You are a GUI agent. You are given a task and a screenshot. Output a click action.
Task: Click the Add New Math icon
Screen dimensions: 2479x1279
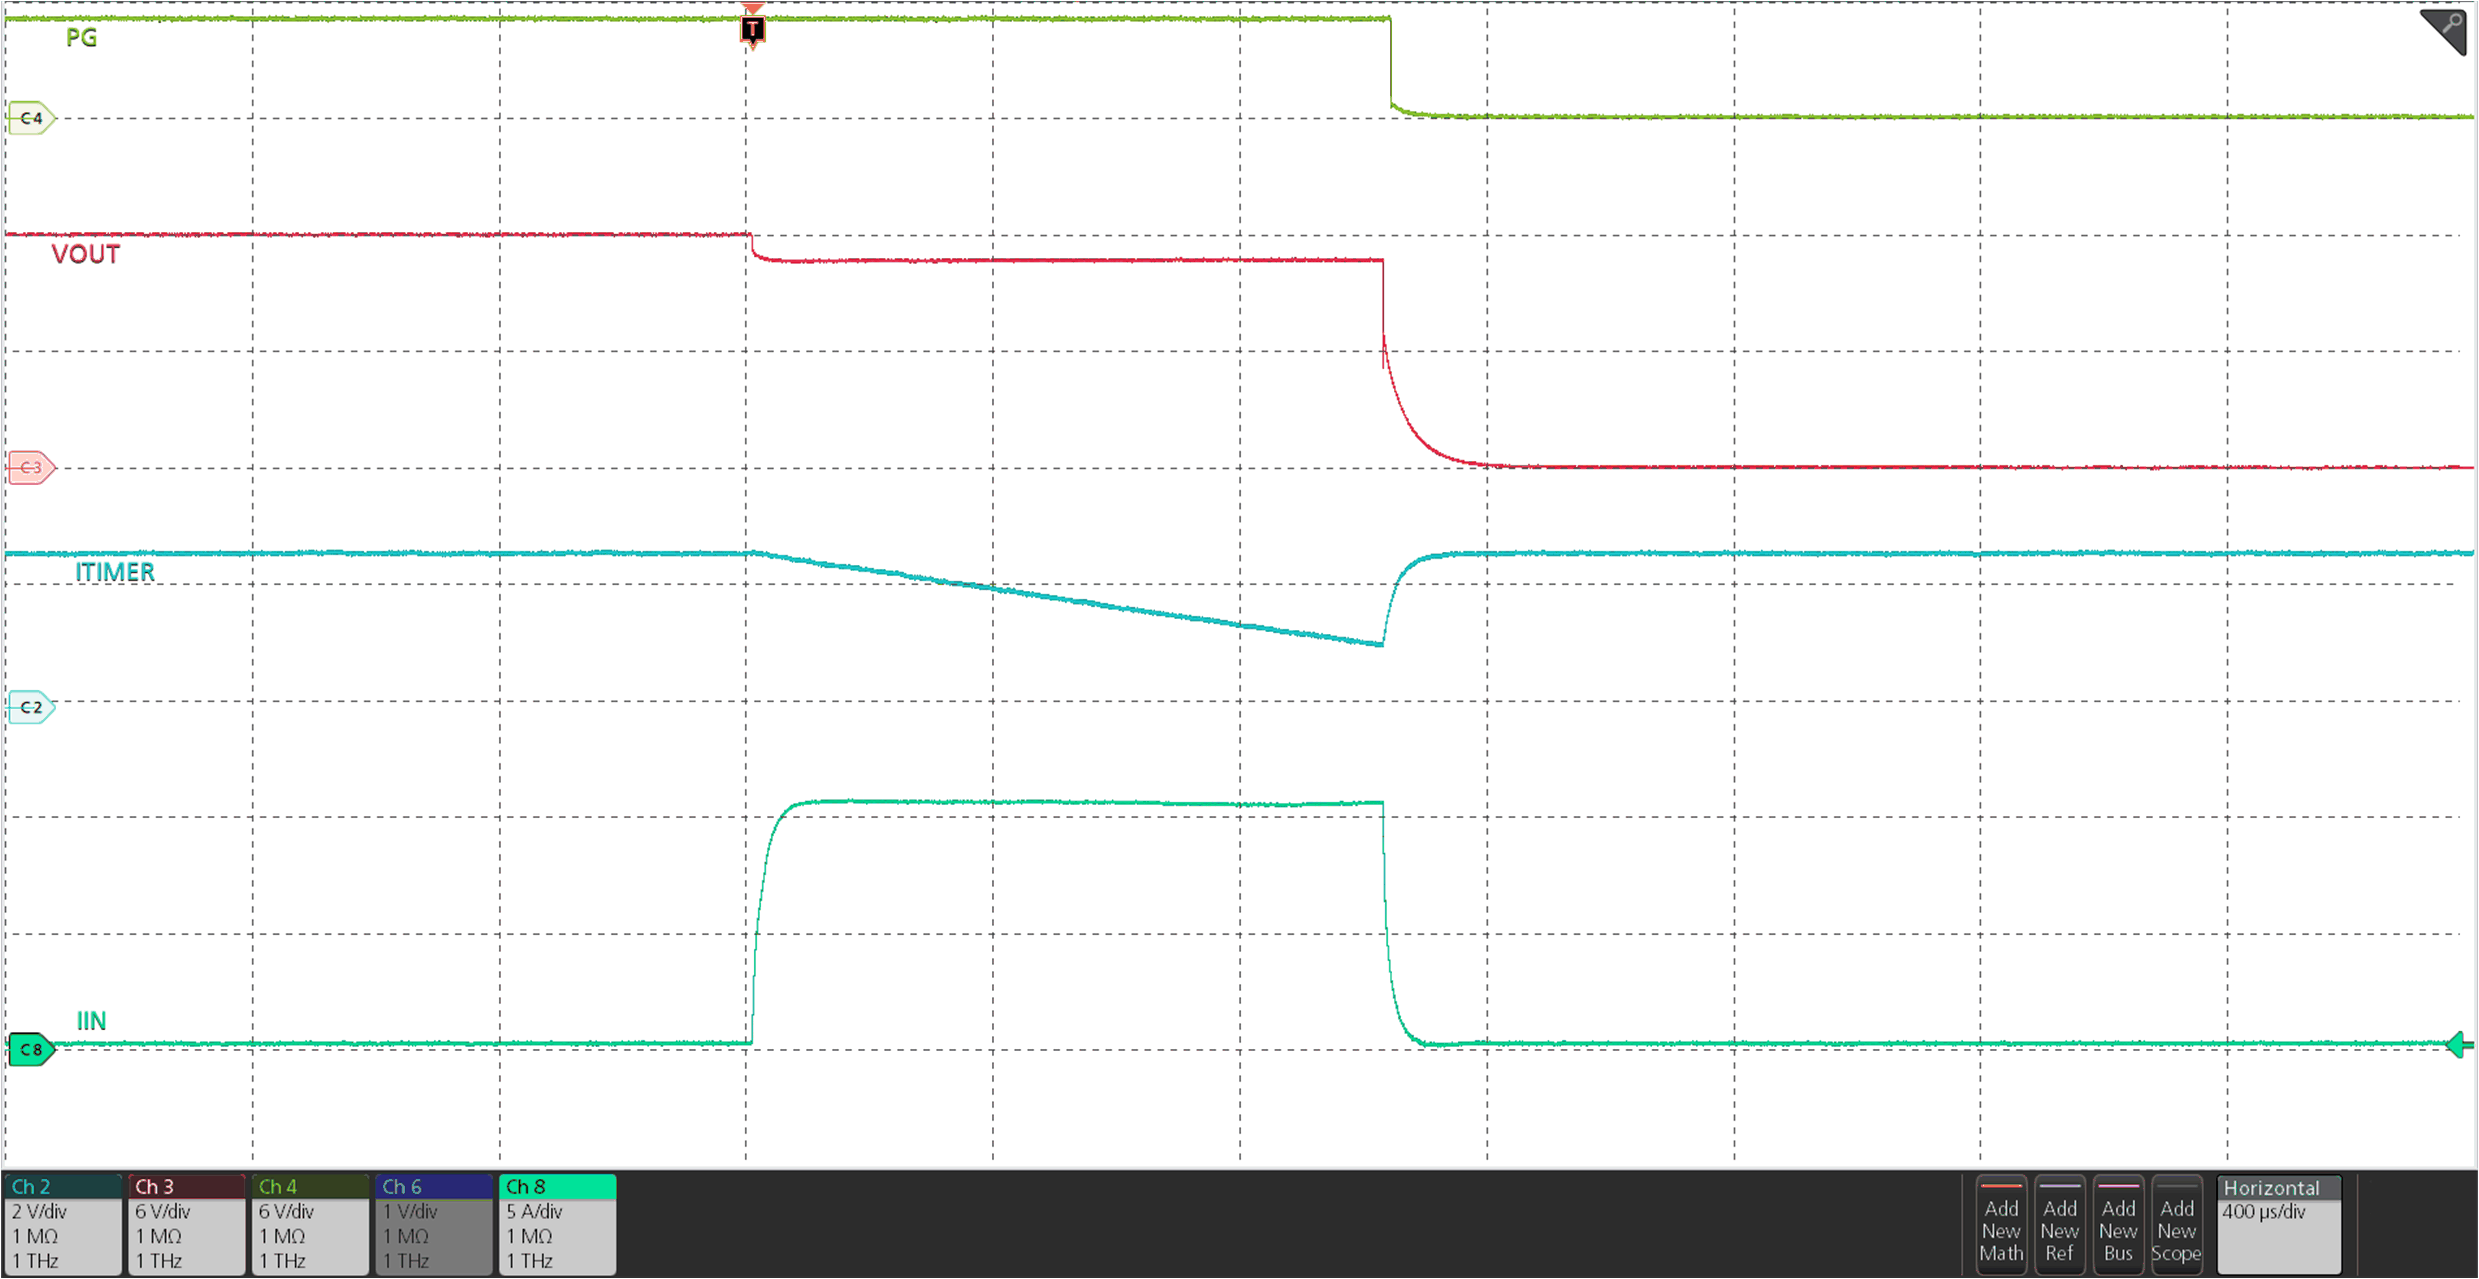(2001, 1228)
